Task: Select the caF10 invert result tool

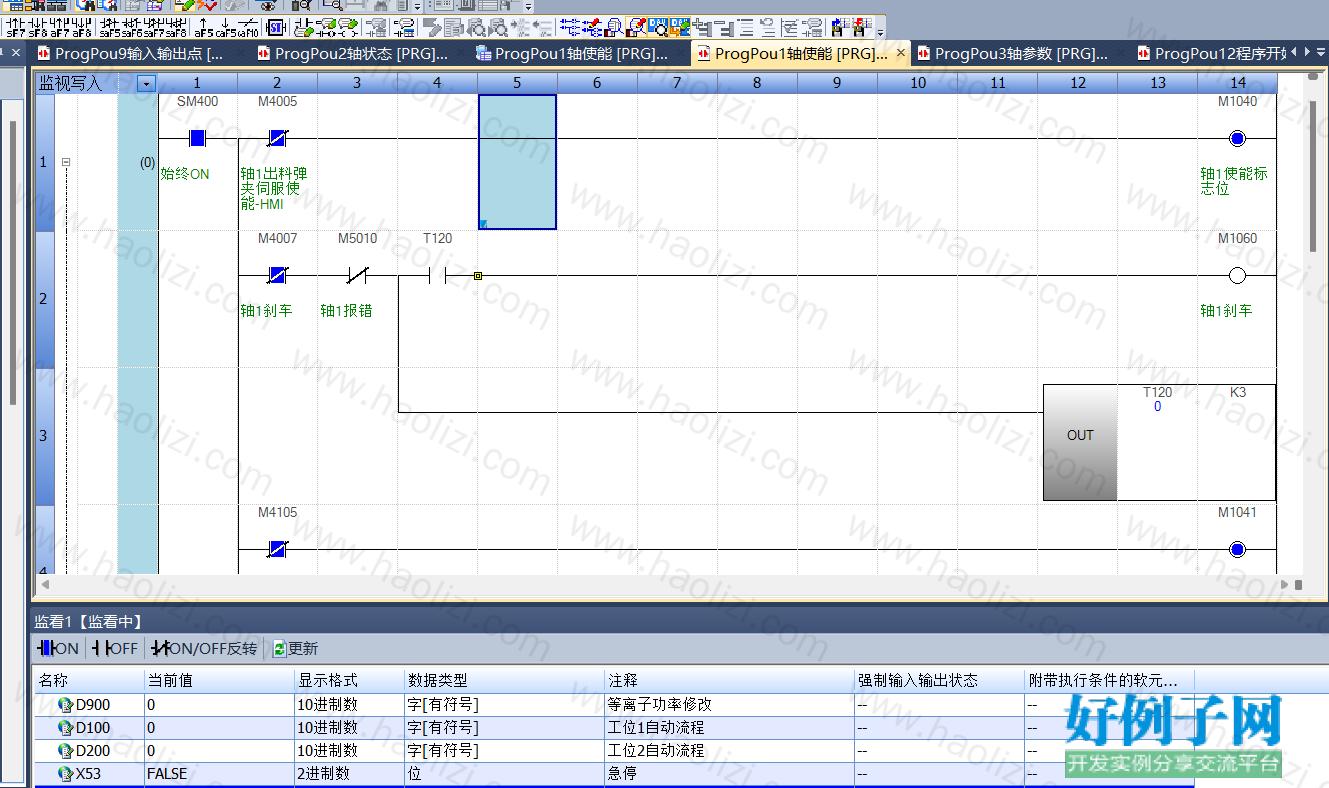Action: [x=248, y=26]
